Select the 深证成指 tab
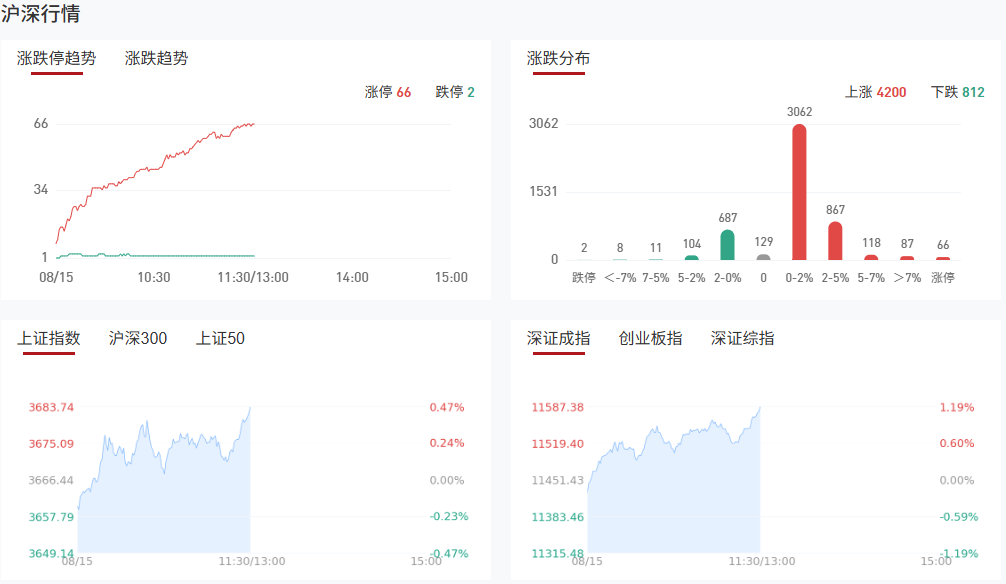This screenshot has width=1006, height=584. click(x=558, y=338)
